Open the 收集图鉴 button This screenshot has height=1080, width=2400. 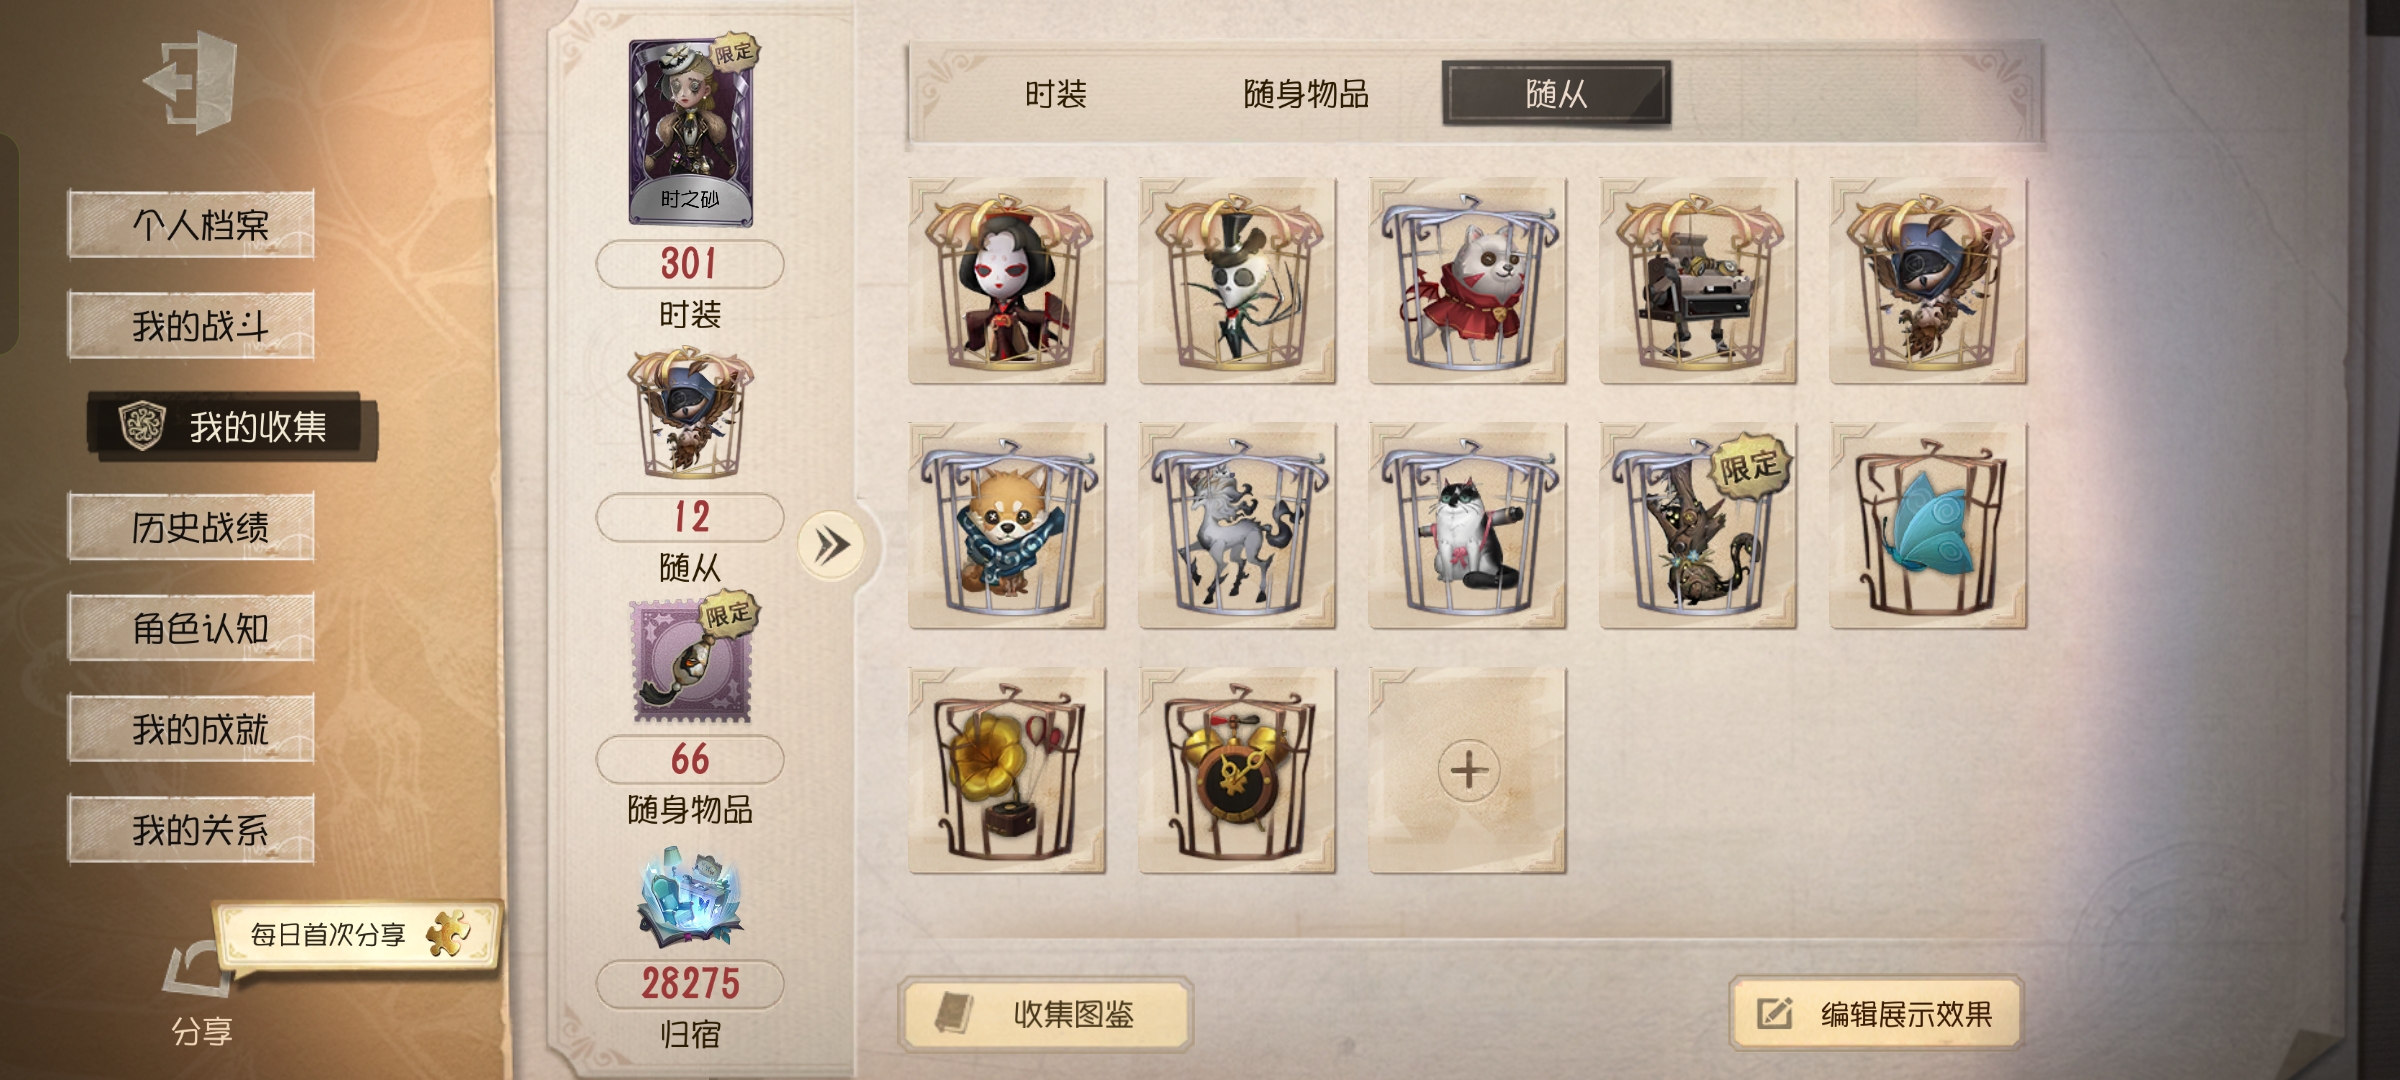point(1046,1014)
